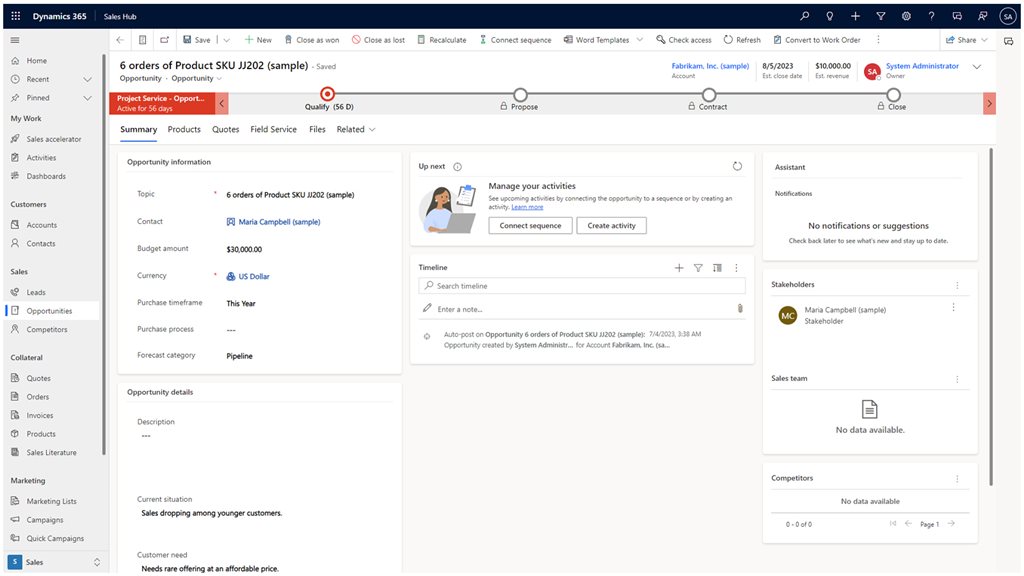Open the lightbulb assistant icon in top bar

click(x=829, y=16)
